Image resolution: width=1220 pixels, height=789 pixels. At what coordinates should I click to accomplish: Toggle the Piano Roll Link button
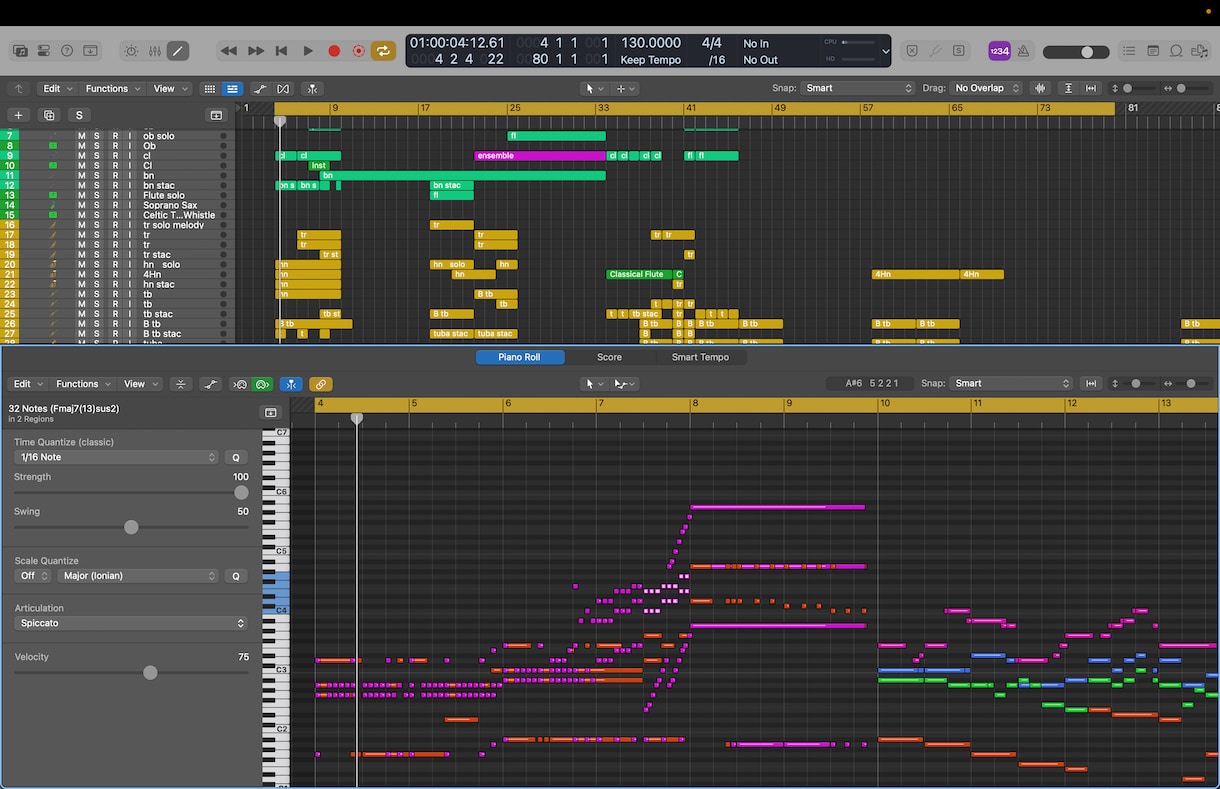[x=320, y=384]
